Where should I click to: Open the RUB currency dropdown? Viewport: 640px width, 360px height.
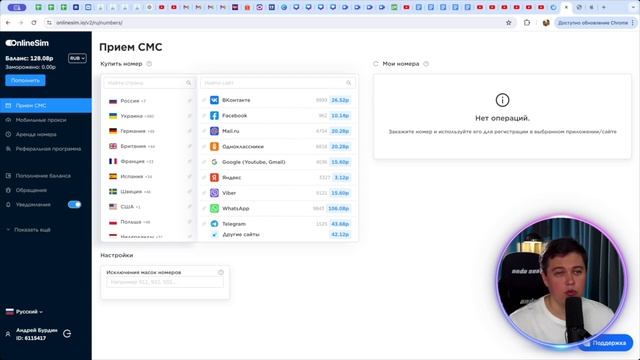pos(77,58)
